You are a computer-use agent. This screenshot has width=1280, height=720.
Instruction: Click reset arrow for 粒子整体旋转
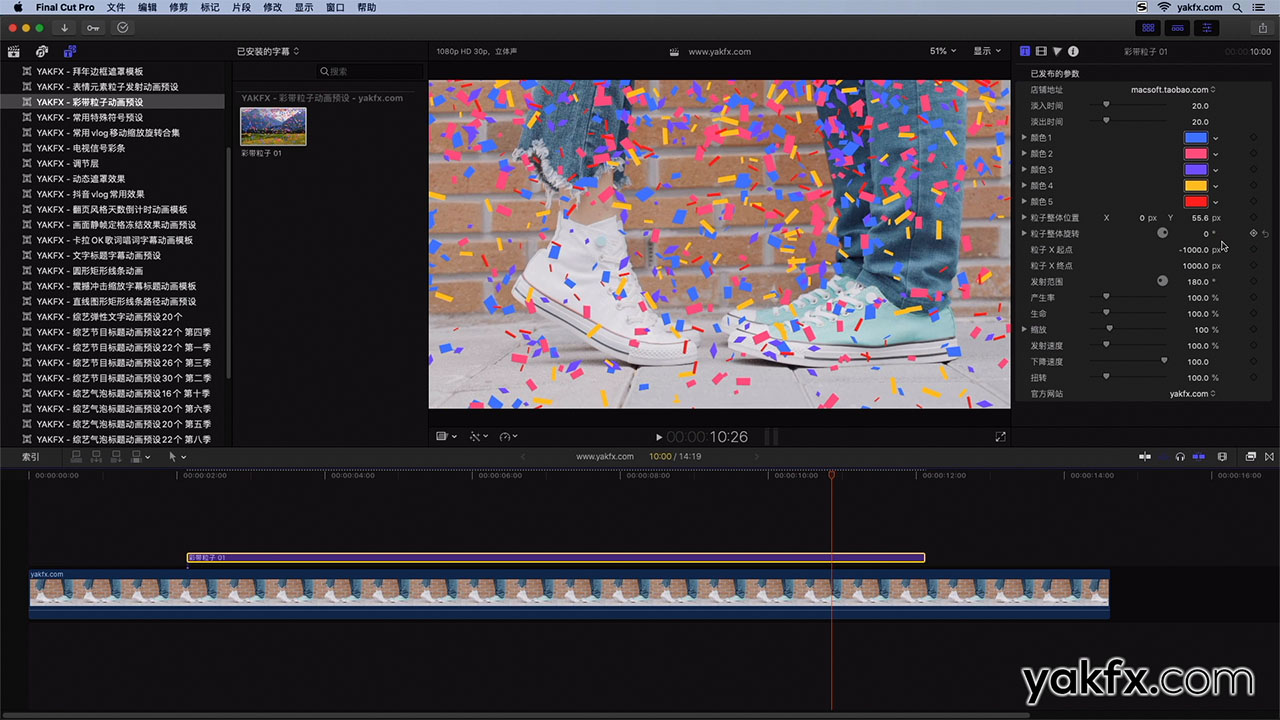point(1266,234)
